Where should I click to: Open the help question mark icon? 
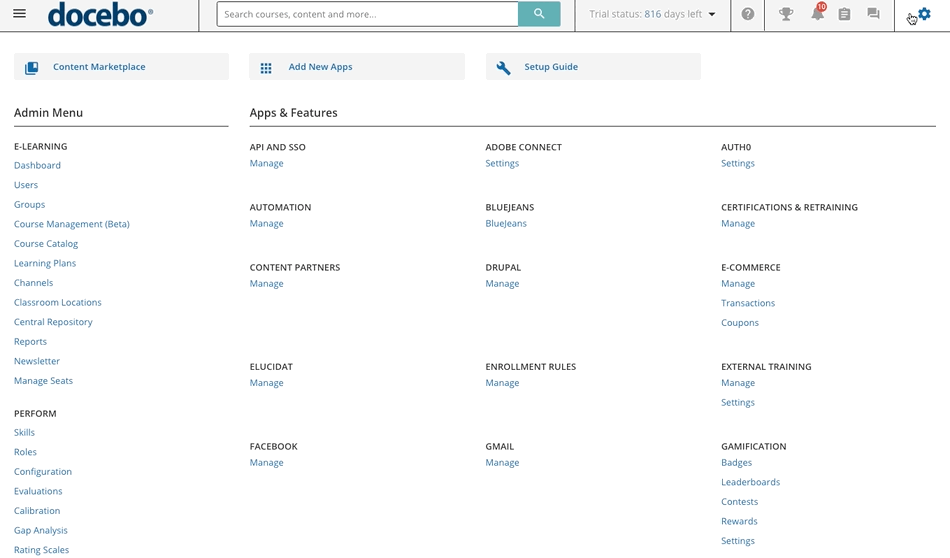[x=748, y=15]
